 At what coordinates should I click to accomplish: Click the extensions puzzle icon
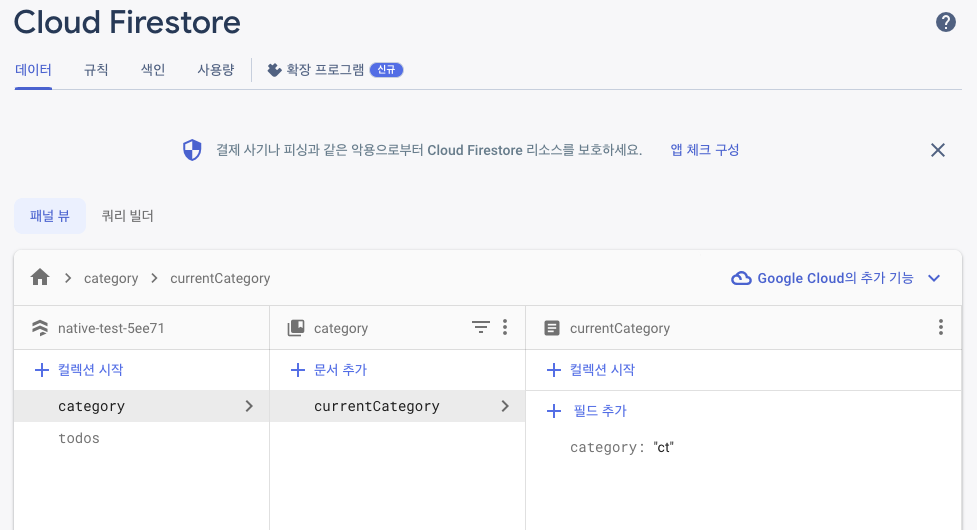click(x=274, y=70)
